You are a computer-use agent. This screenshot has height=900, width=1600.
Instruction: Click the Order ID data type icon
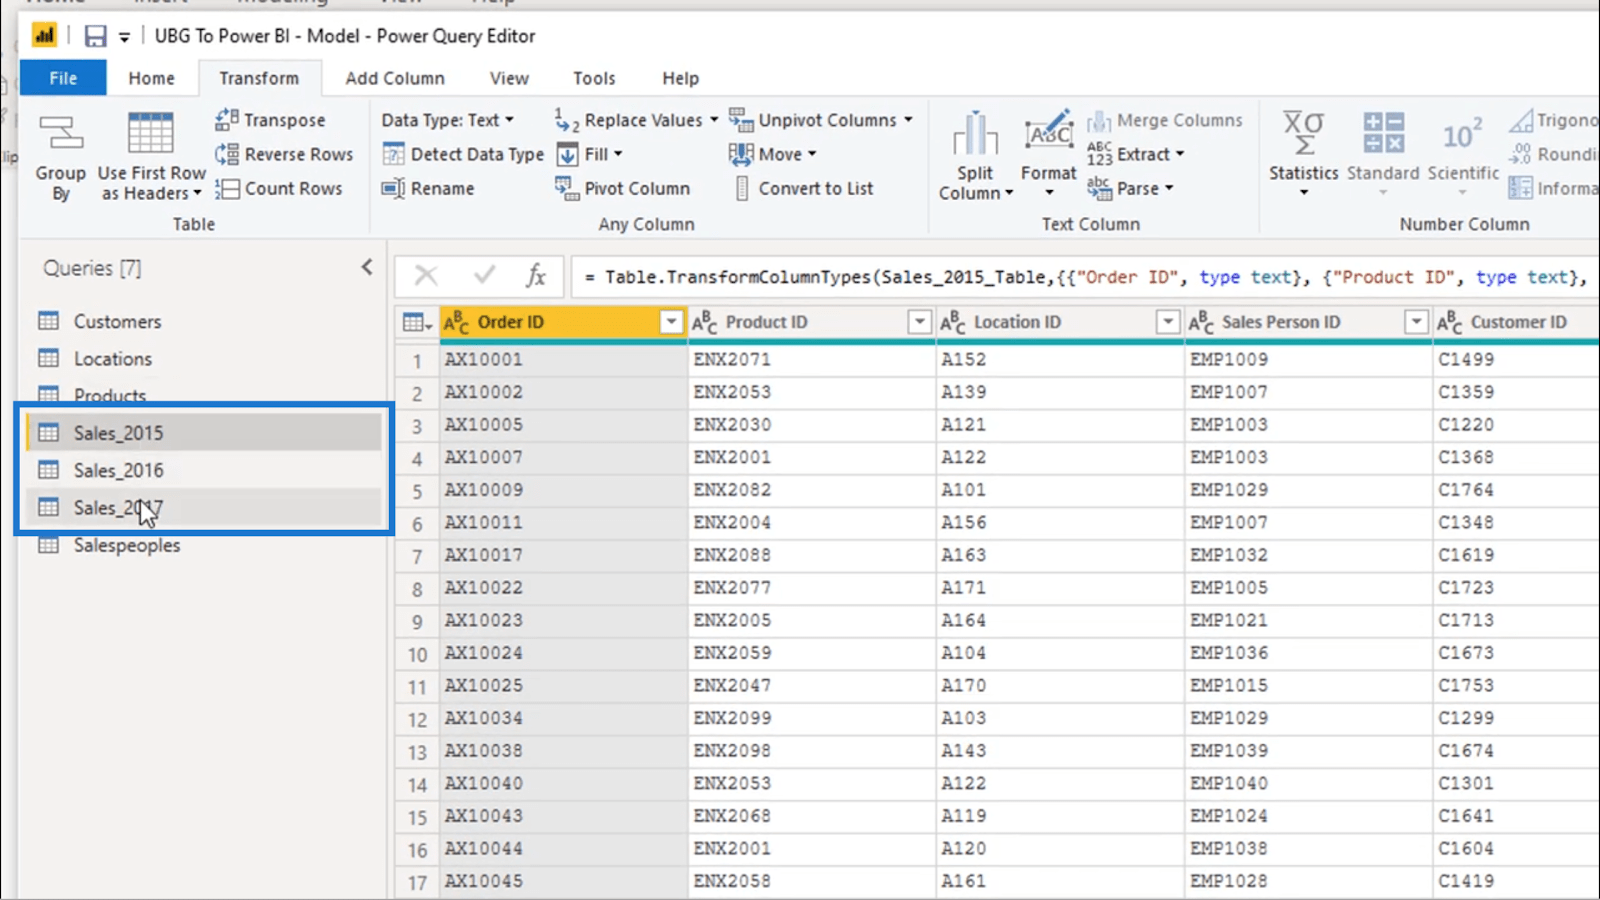pyautogui.click(x=456, y=322)
